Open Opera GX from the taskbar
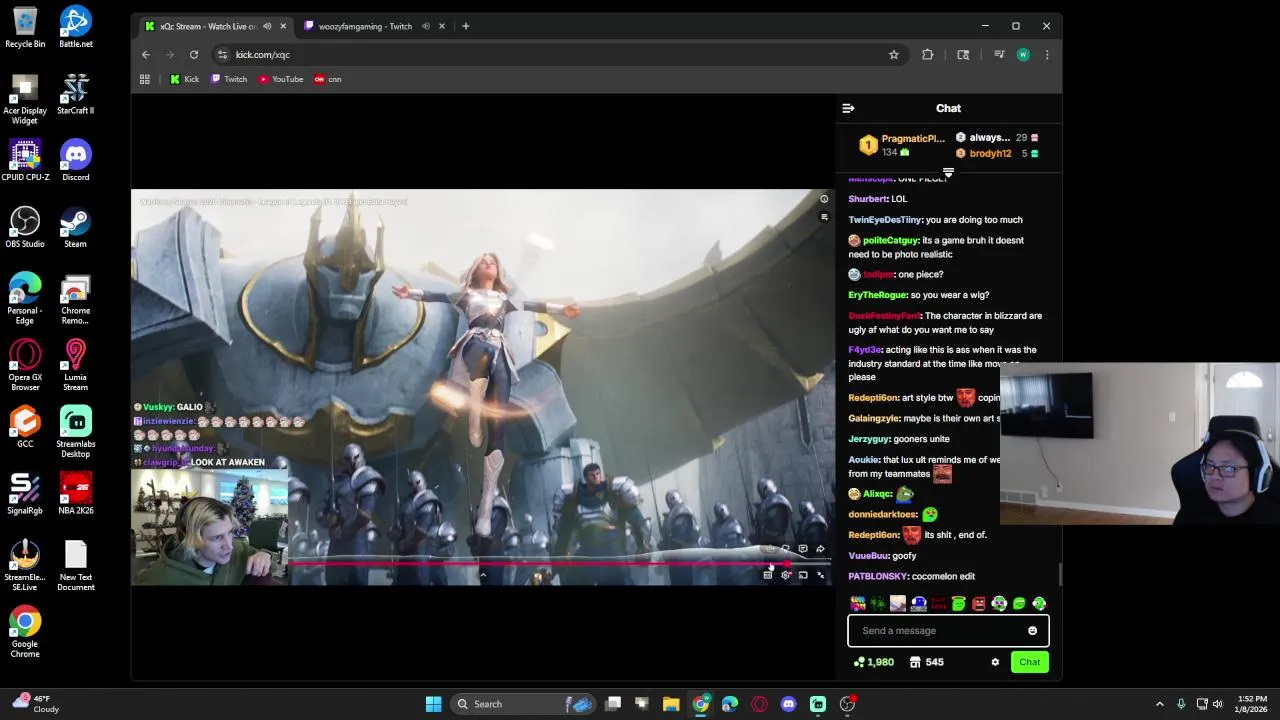The height and width of the screenshot is (720, 1280). 760,704
